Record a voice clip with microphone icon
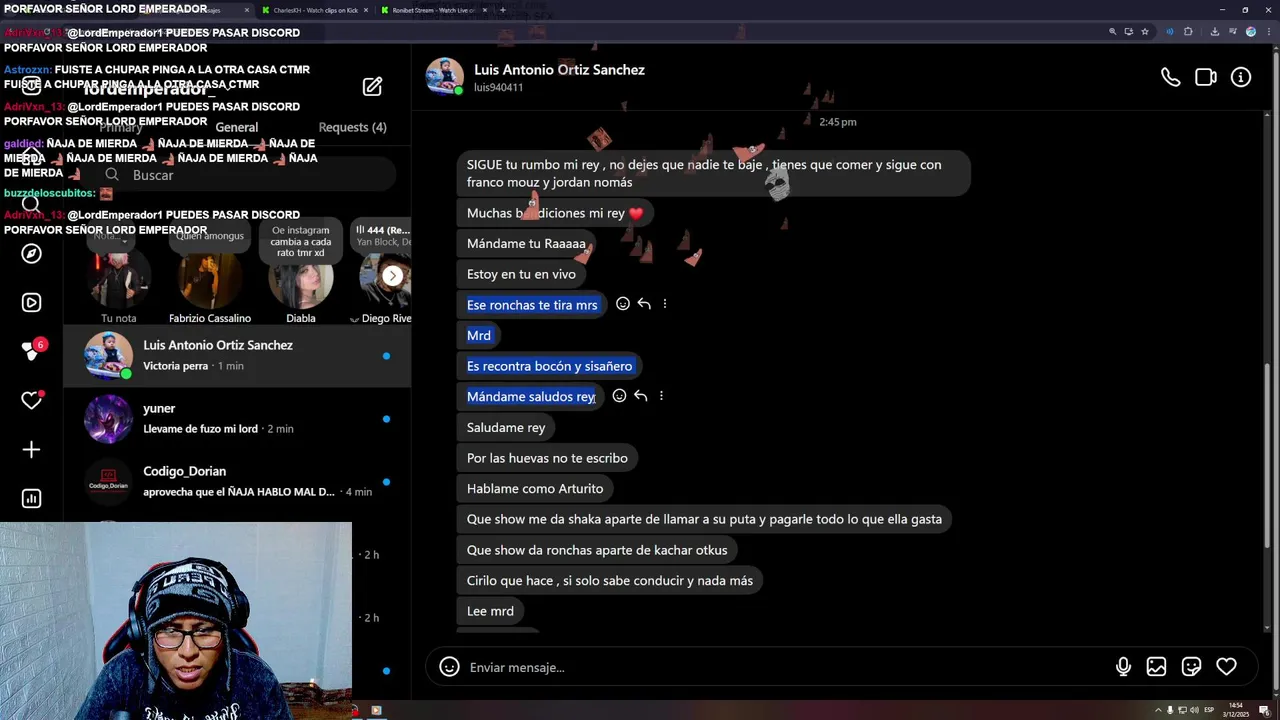1280x720 pixels. tap(1123, 667)
